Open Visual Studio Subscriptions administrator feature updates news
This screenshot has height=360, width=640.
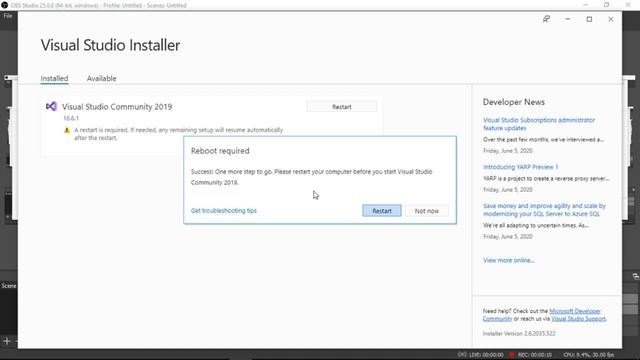pos(539,124)
